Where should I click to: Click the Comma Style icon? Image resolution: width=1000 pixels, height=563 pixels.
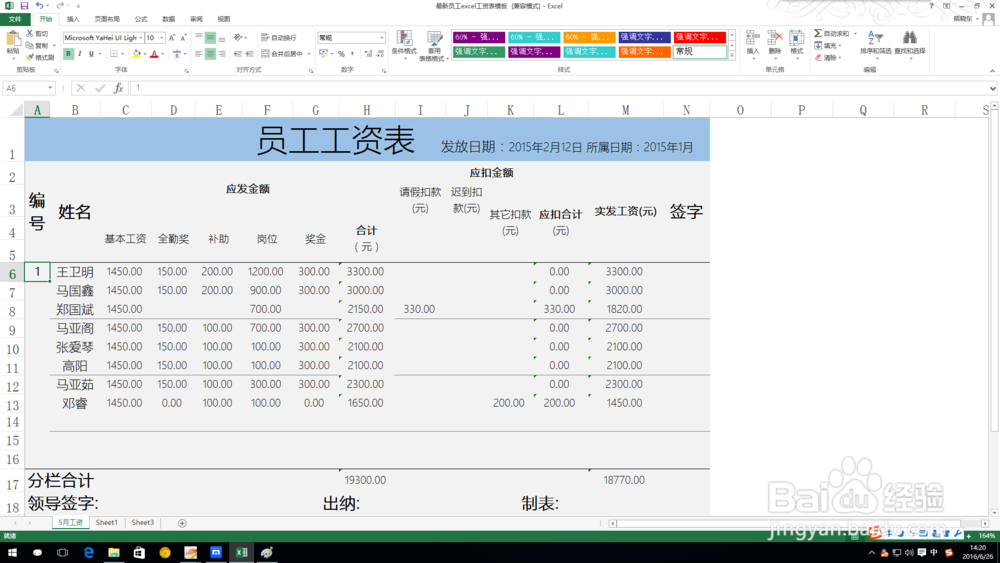(x=353, y=54)
